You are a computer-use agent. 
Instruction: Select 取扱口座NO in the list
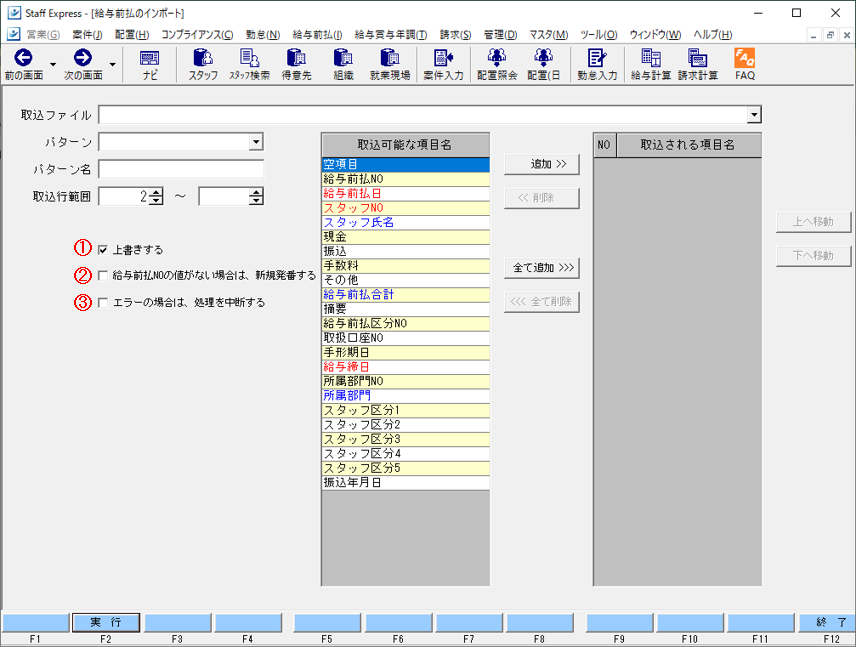pyautogui.click(x=406, y=338)
